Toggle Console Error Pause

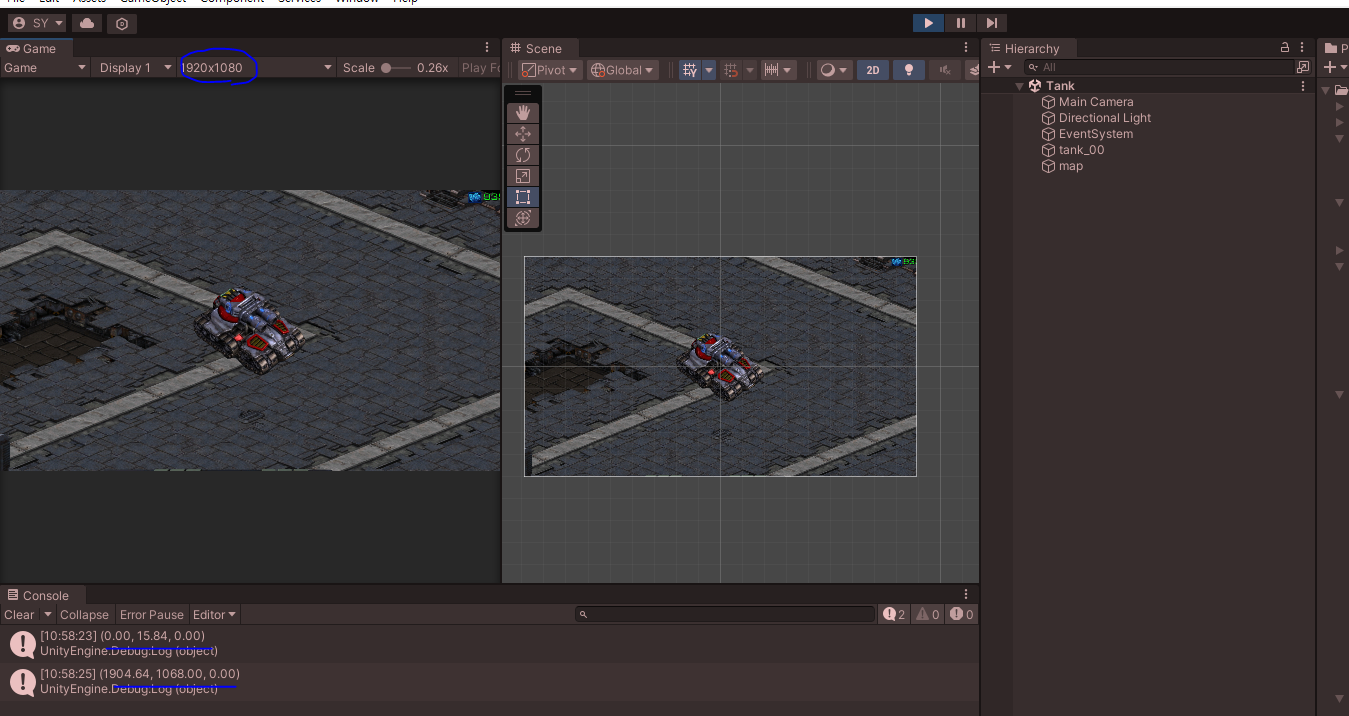152,615
